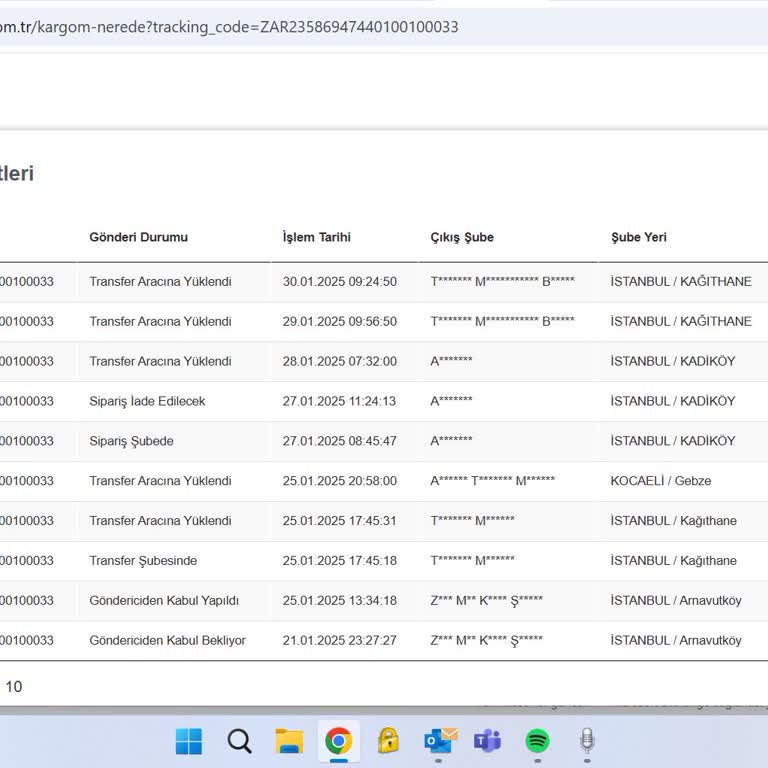Launch File Explorer from the taskbar

pyautogui.click(x=289, y=741)
